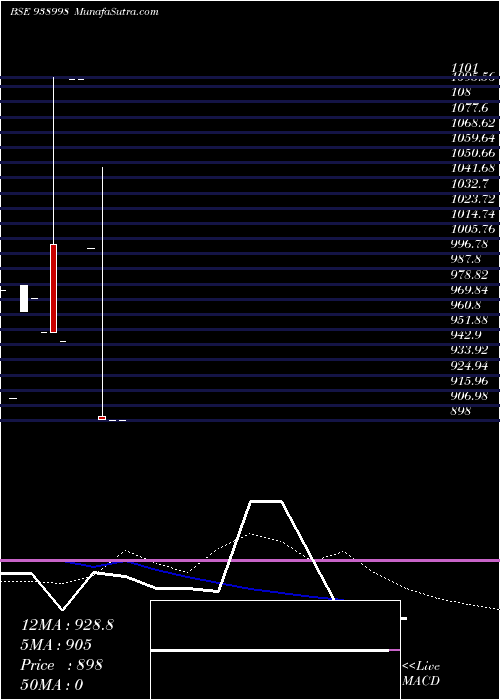Click the white-bordered MACD box

pos(275,650)
